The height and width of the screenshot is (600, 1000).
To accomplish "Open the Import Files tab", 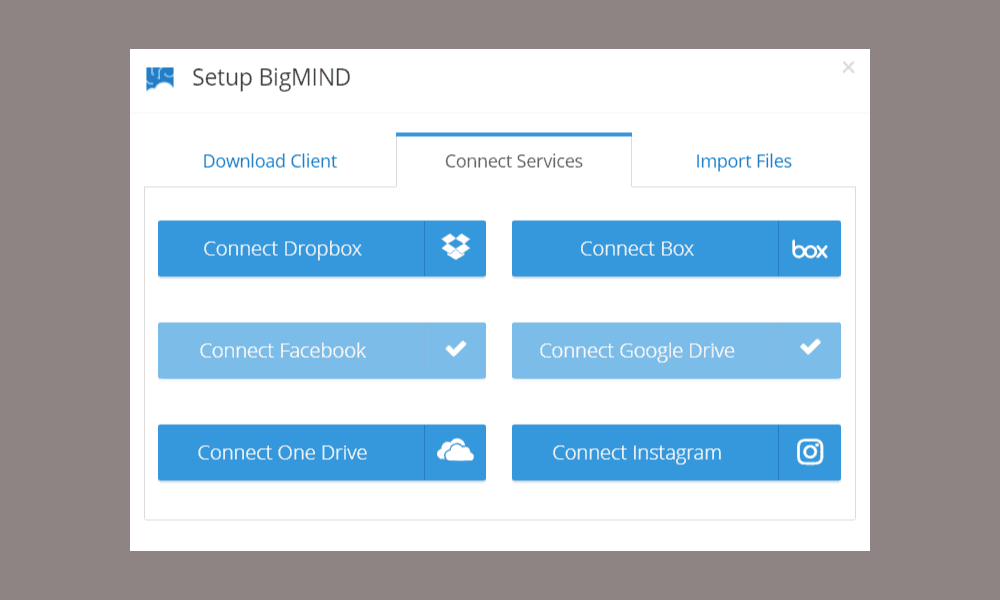I will point(744,161).
